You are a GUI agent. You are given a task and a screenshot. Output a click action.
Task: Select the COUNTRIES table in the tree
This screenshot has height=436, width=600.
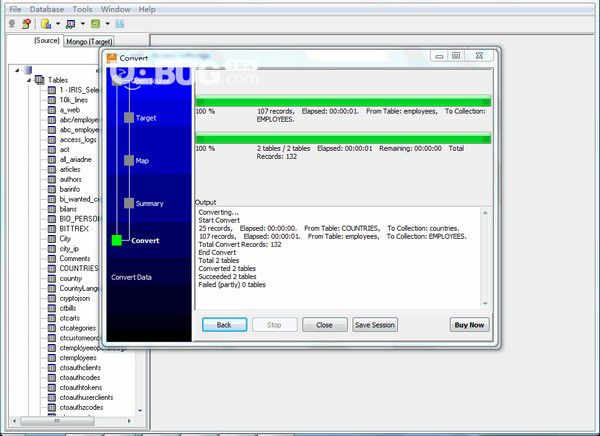point(79,268)
